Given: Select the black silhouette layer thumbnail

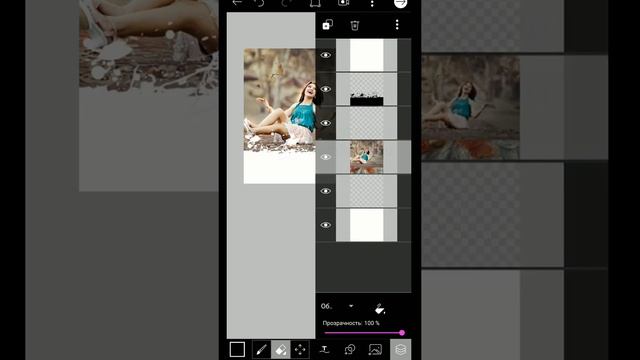Looking at the screenshot, I should [x=367, y=89].
